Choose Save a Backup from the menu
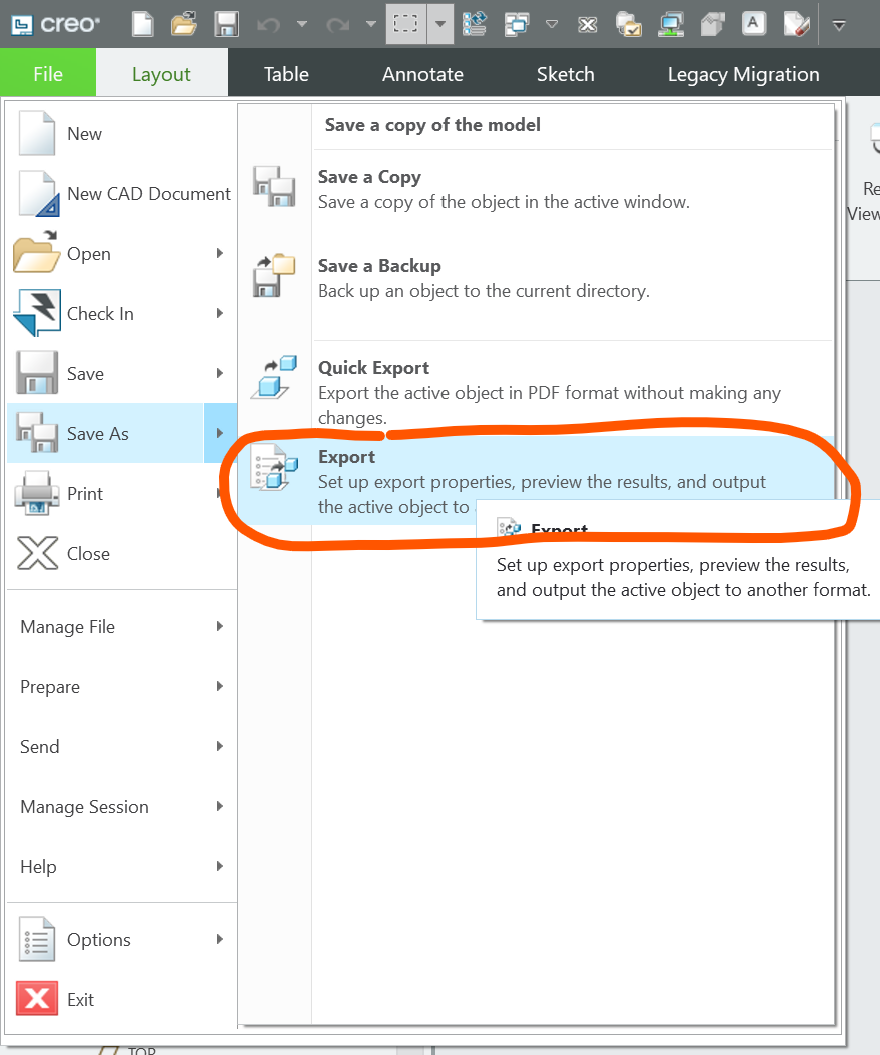The height and width of the screenshot is (1055, 880). point(379,266)
